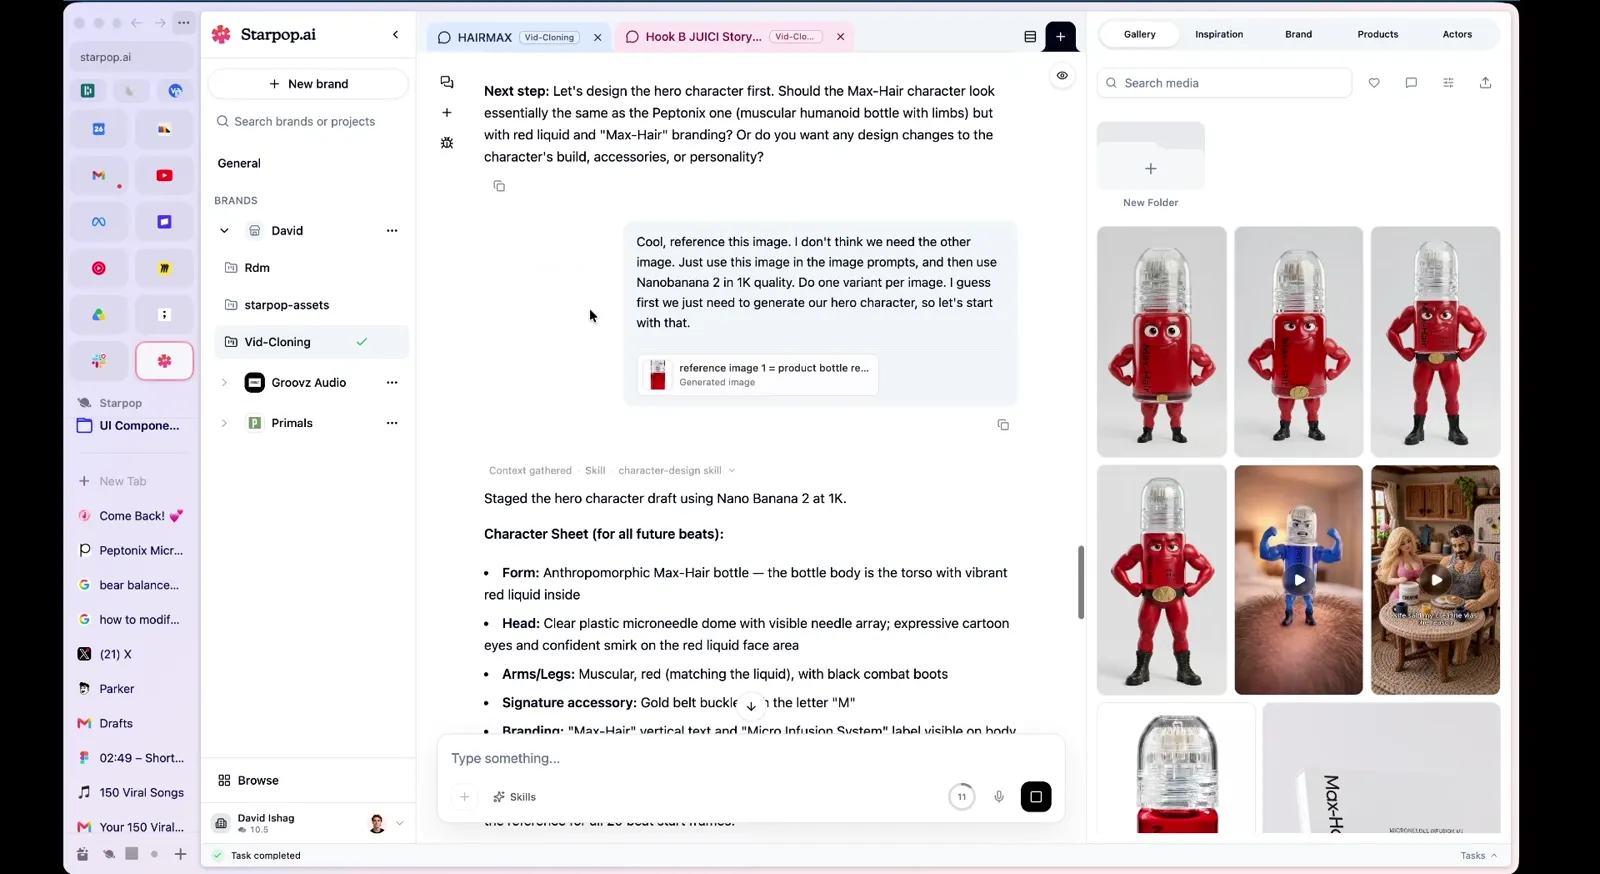The image size is (1600, 874).
Task: Switch to the Gallery tab
Action: pyautogui.click(x=1139, y=34)
